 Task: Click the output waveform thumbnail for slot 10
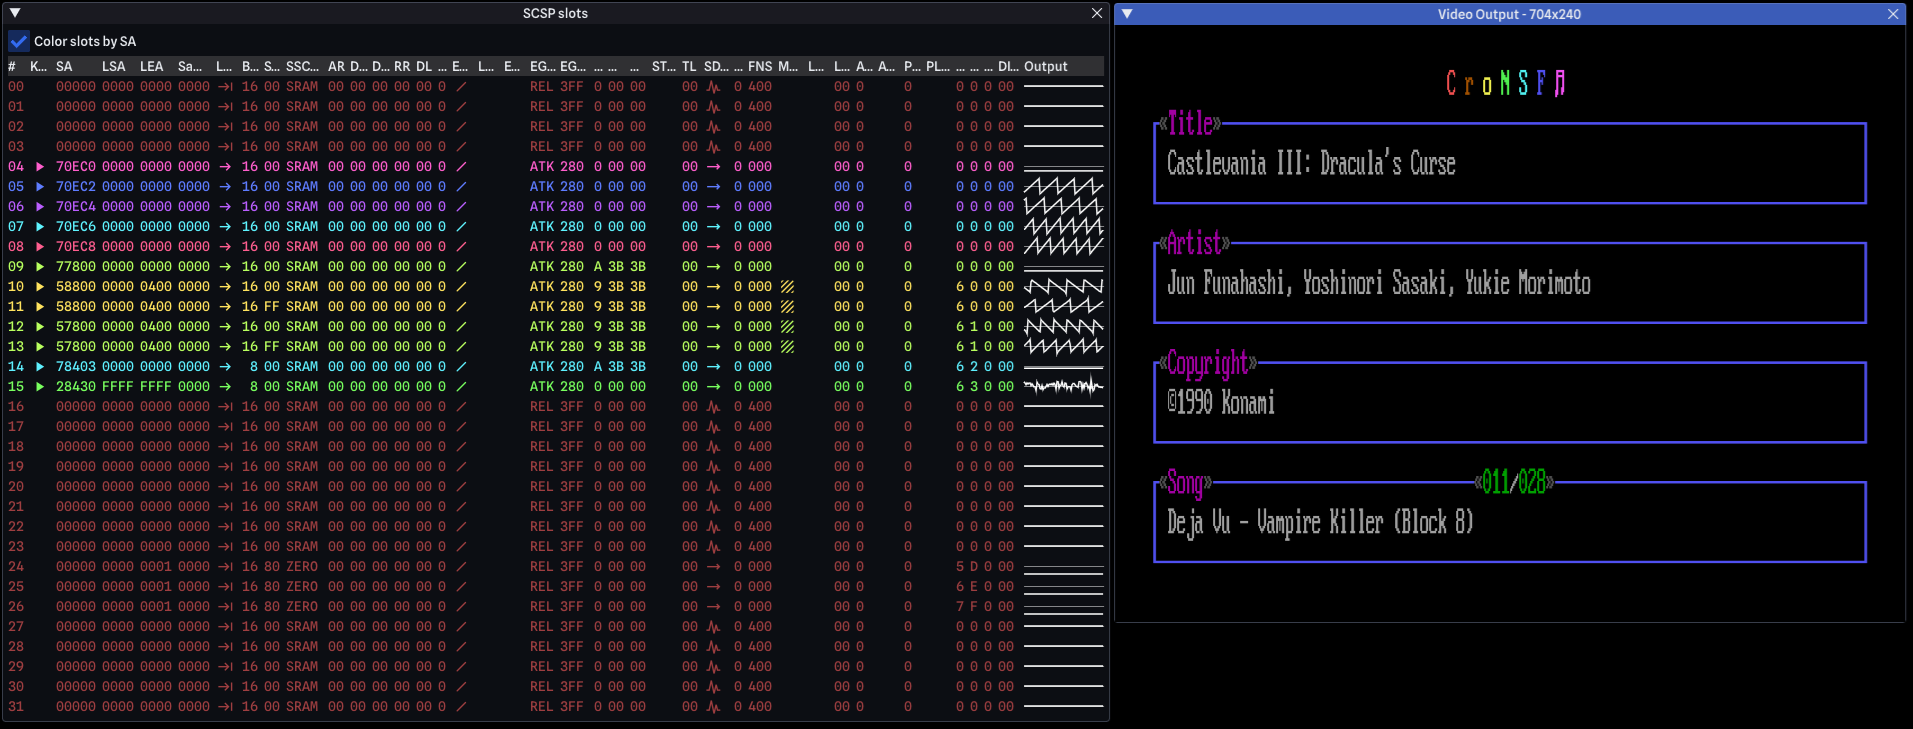coord(1064,287)
